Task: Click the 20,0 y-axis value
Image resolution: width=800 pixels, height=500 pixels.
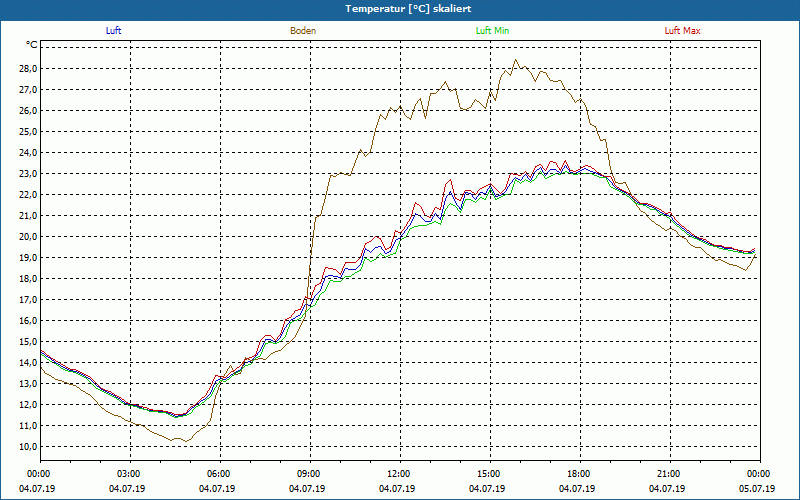Action: 29,237
